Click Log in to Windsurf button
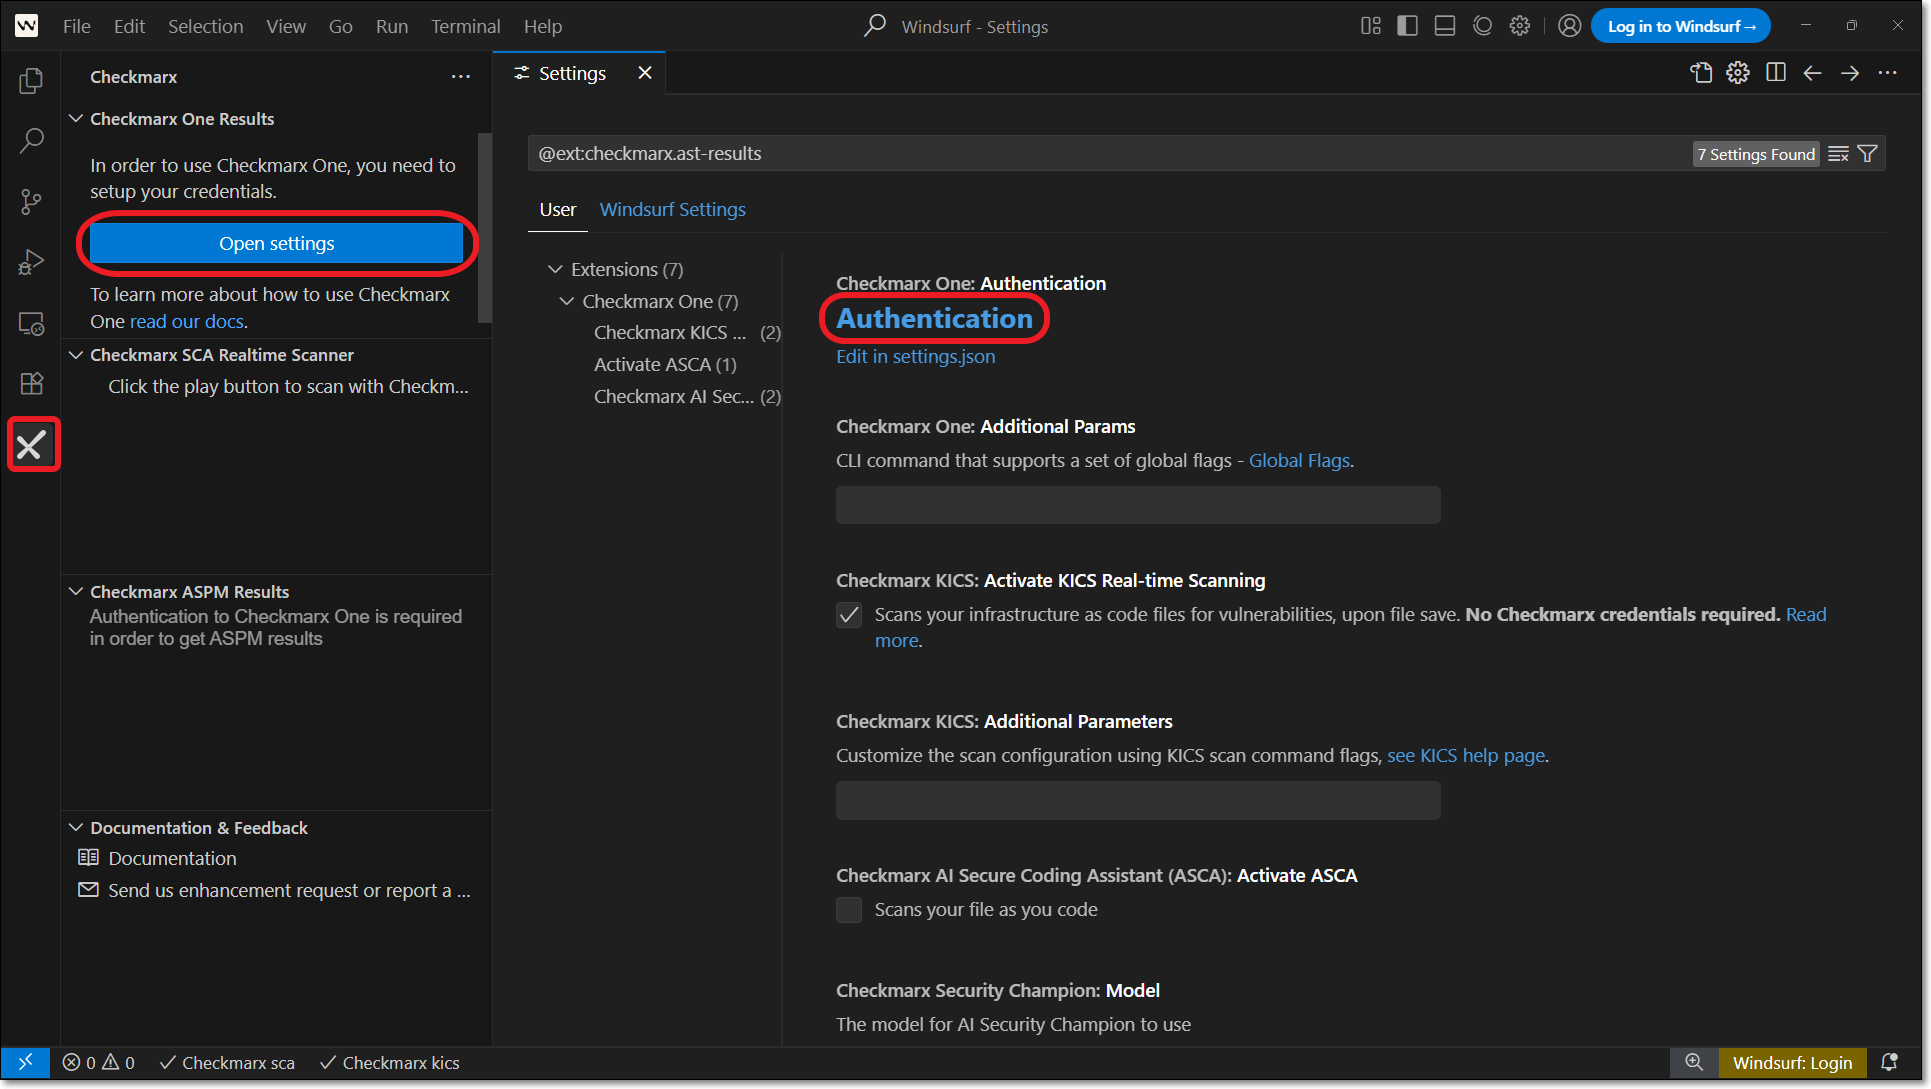Viewport: 1931px width, 1089px height. [1680, 26]
